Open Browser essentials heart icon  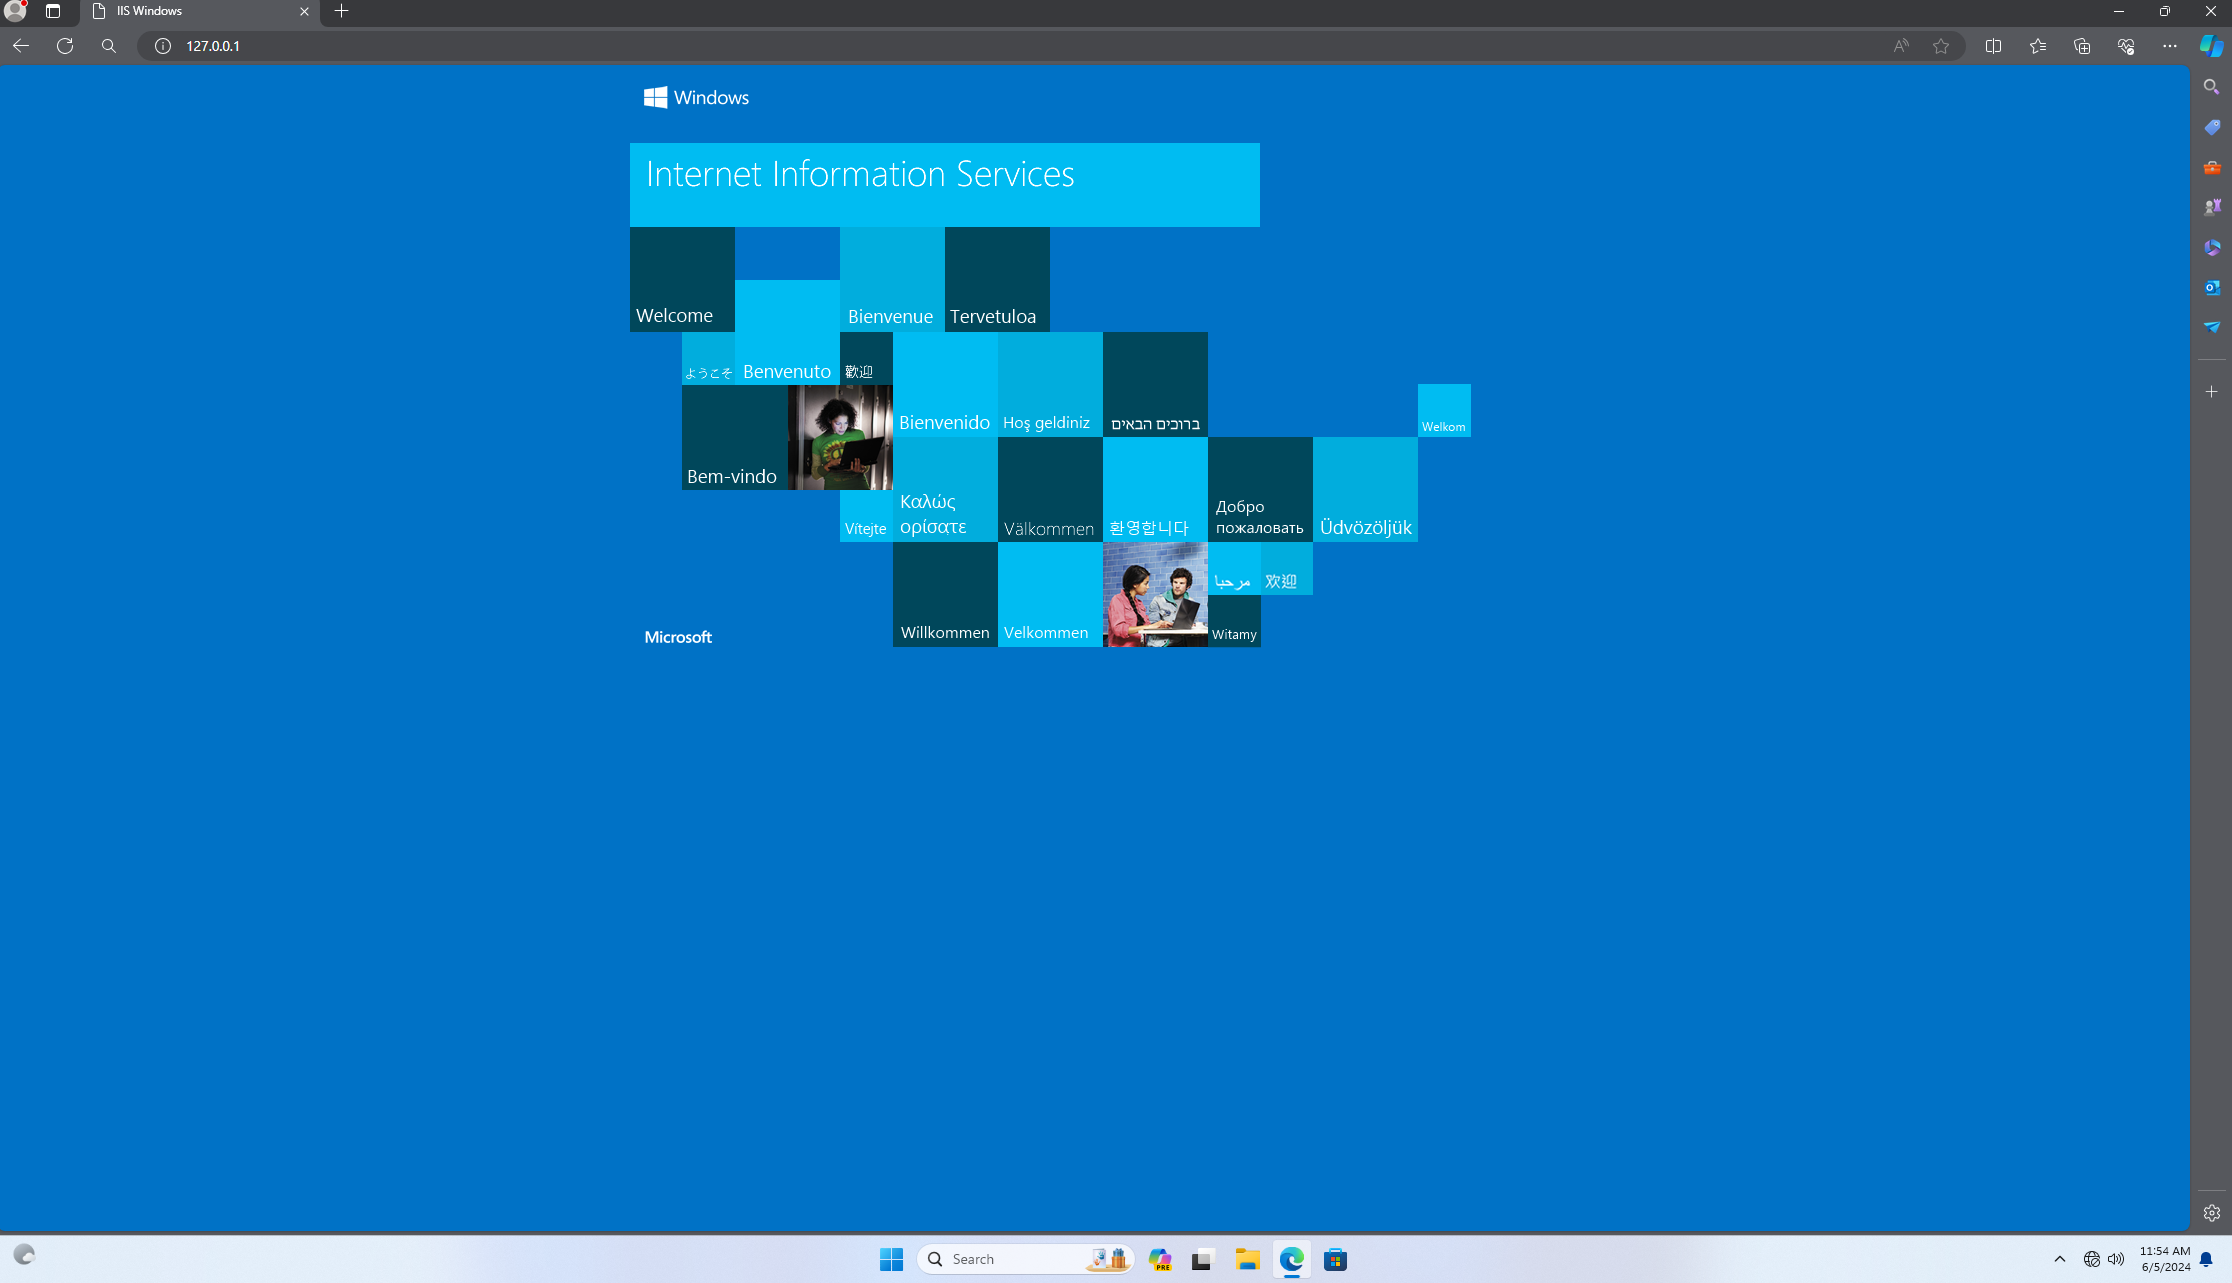click(x=2126, y=46)
